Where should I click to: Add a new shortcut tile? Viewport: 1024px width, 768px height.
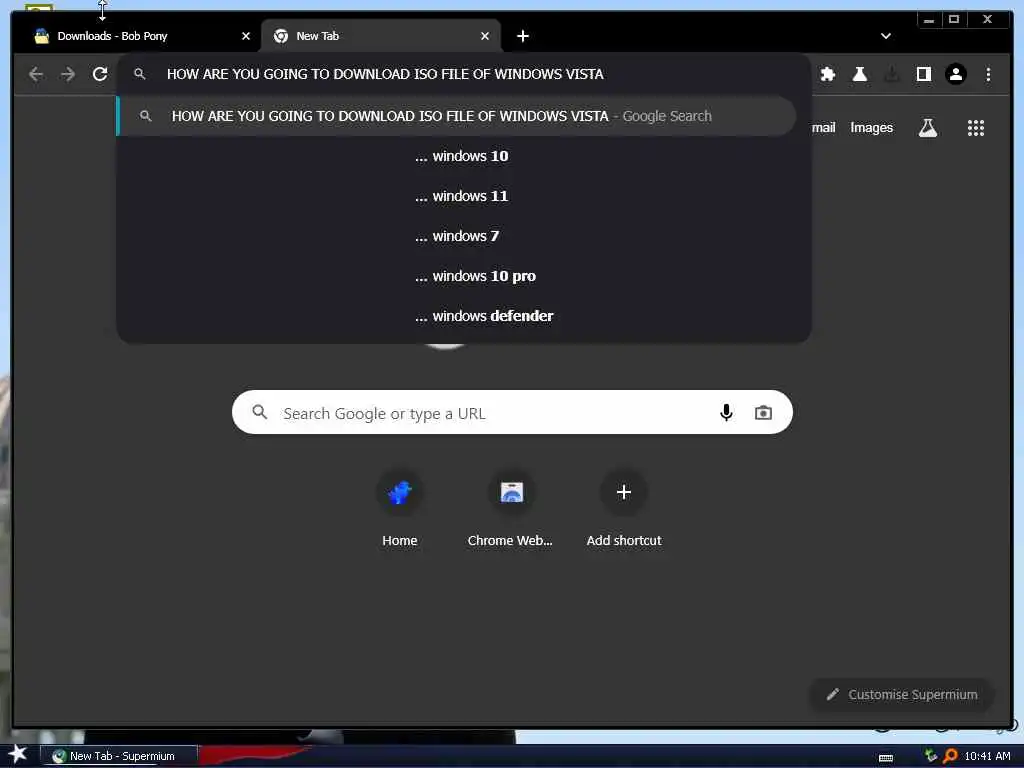[x=624, y=509]
